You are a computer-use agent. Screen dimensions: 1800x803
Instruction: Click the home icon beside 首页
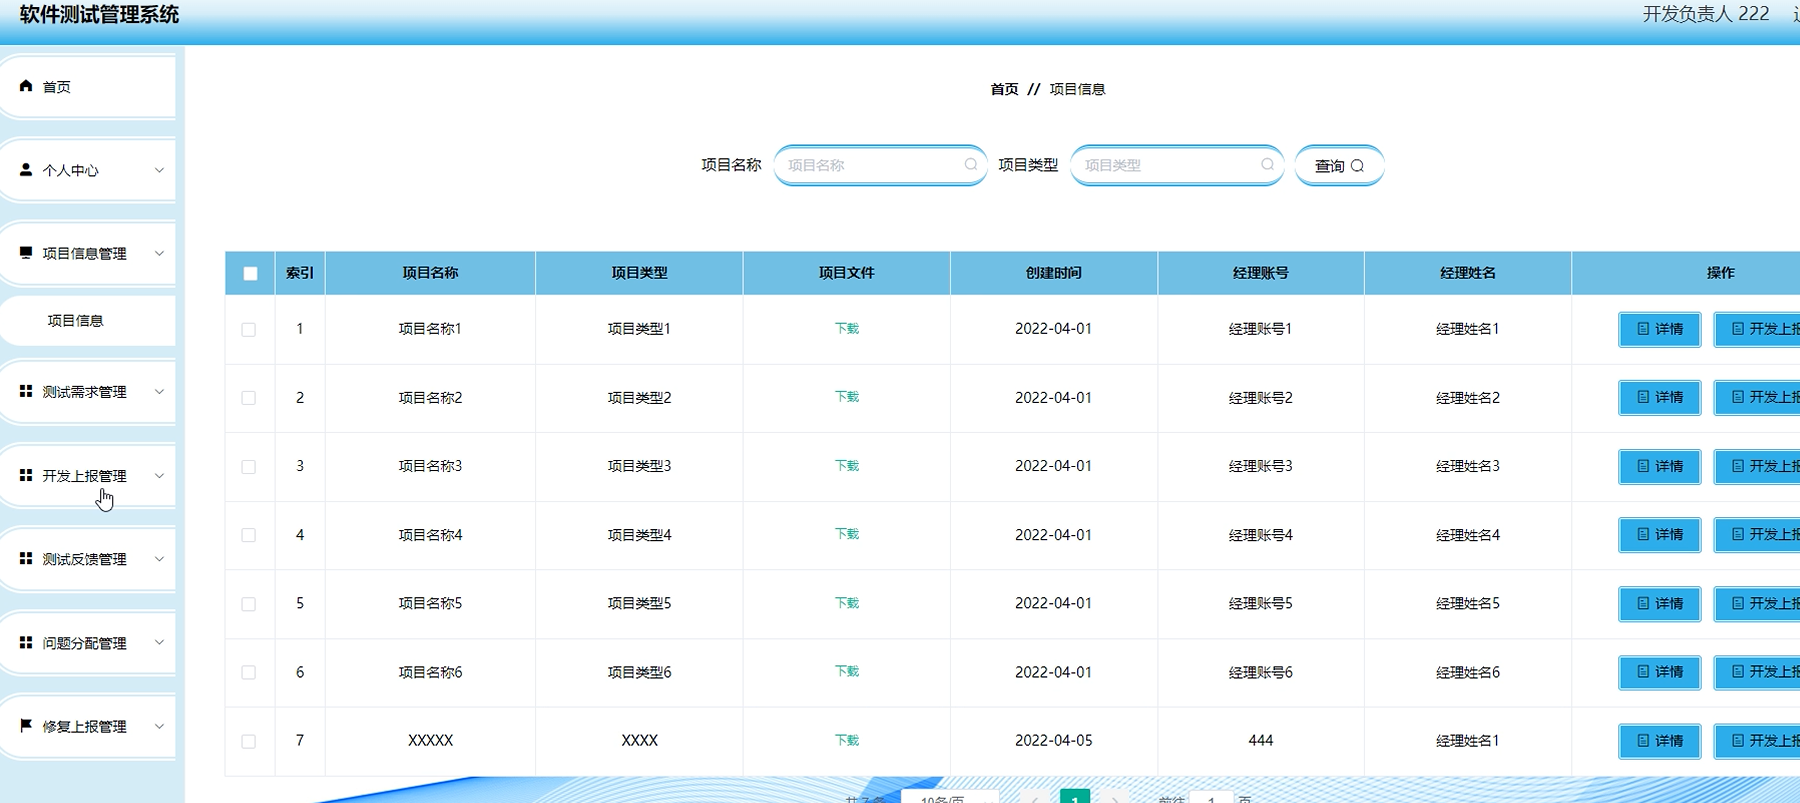tap(26, 86)
